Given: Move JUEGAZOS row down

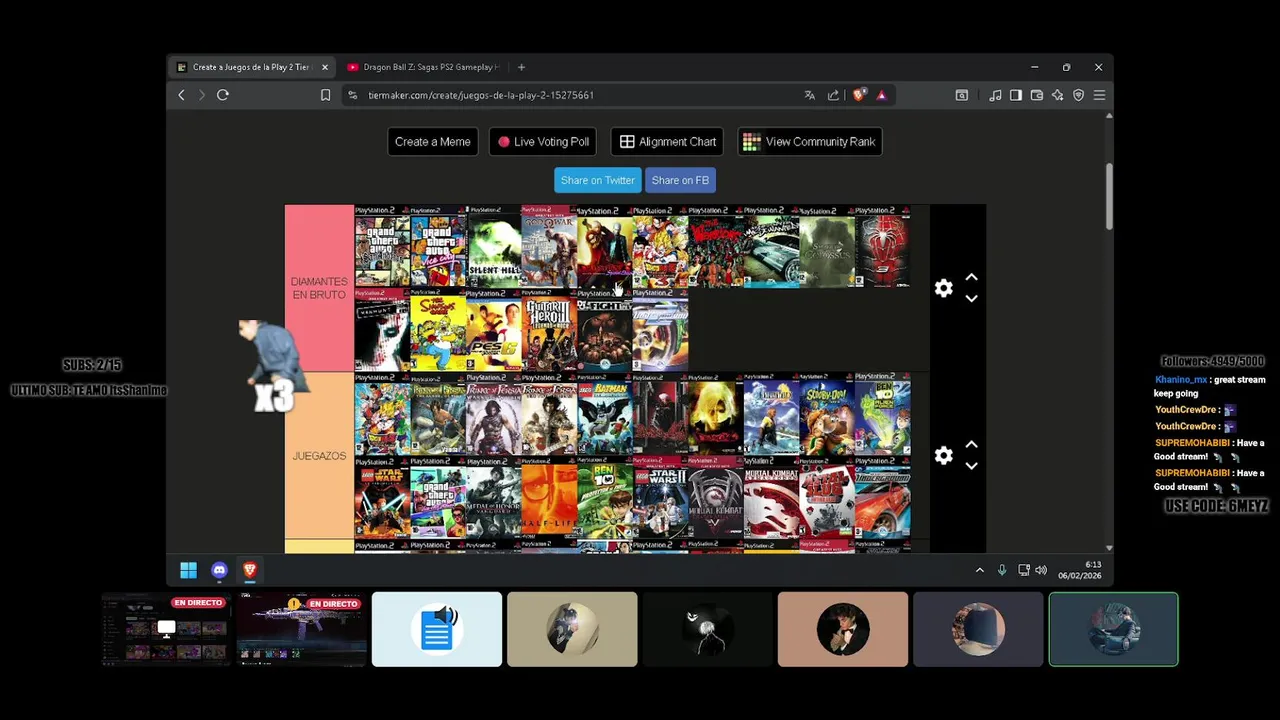Looking at the screenshot, I should point(971,466).
